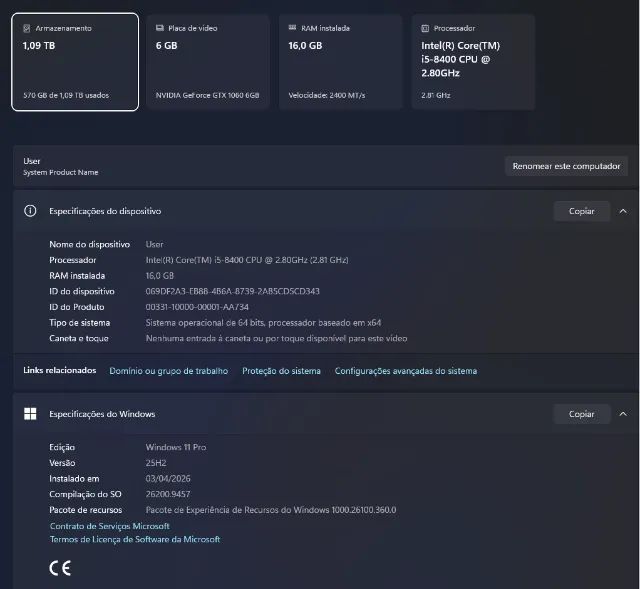
Task: Click the Windows logo icon beside Especificações do Windows
Action: pos(30,414)
